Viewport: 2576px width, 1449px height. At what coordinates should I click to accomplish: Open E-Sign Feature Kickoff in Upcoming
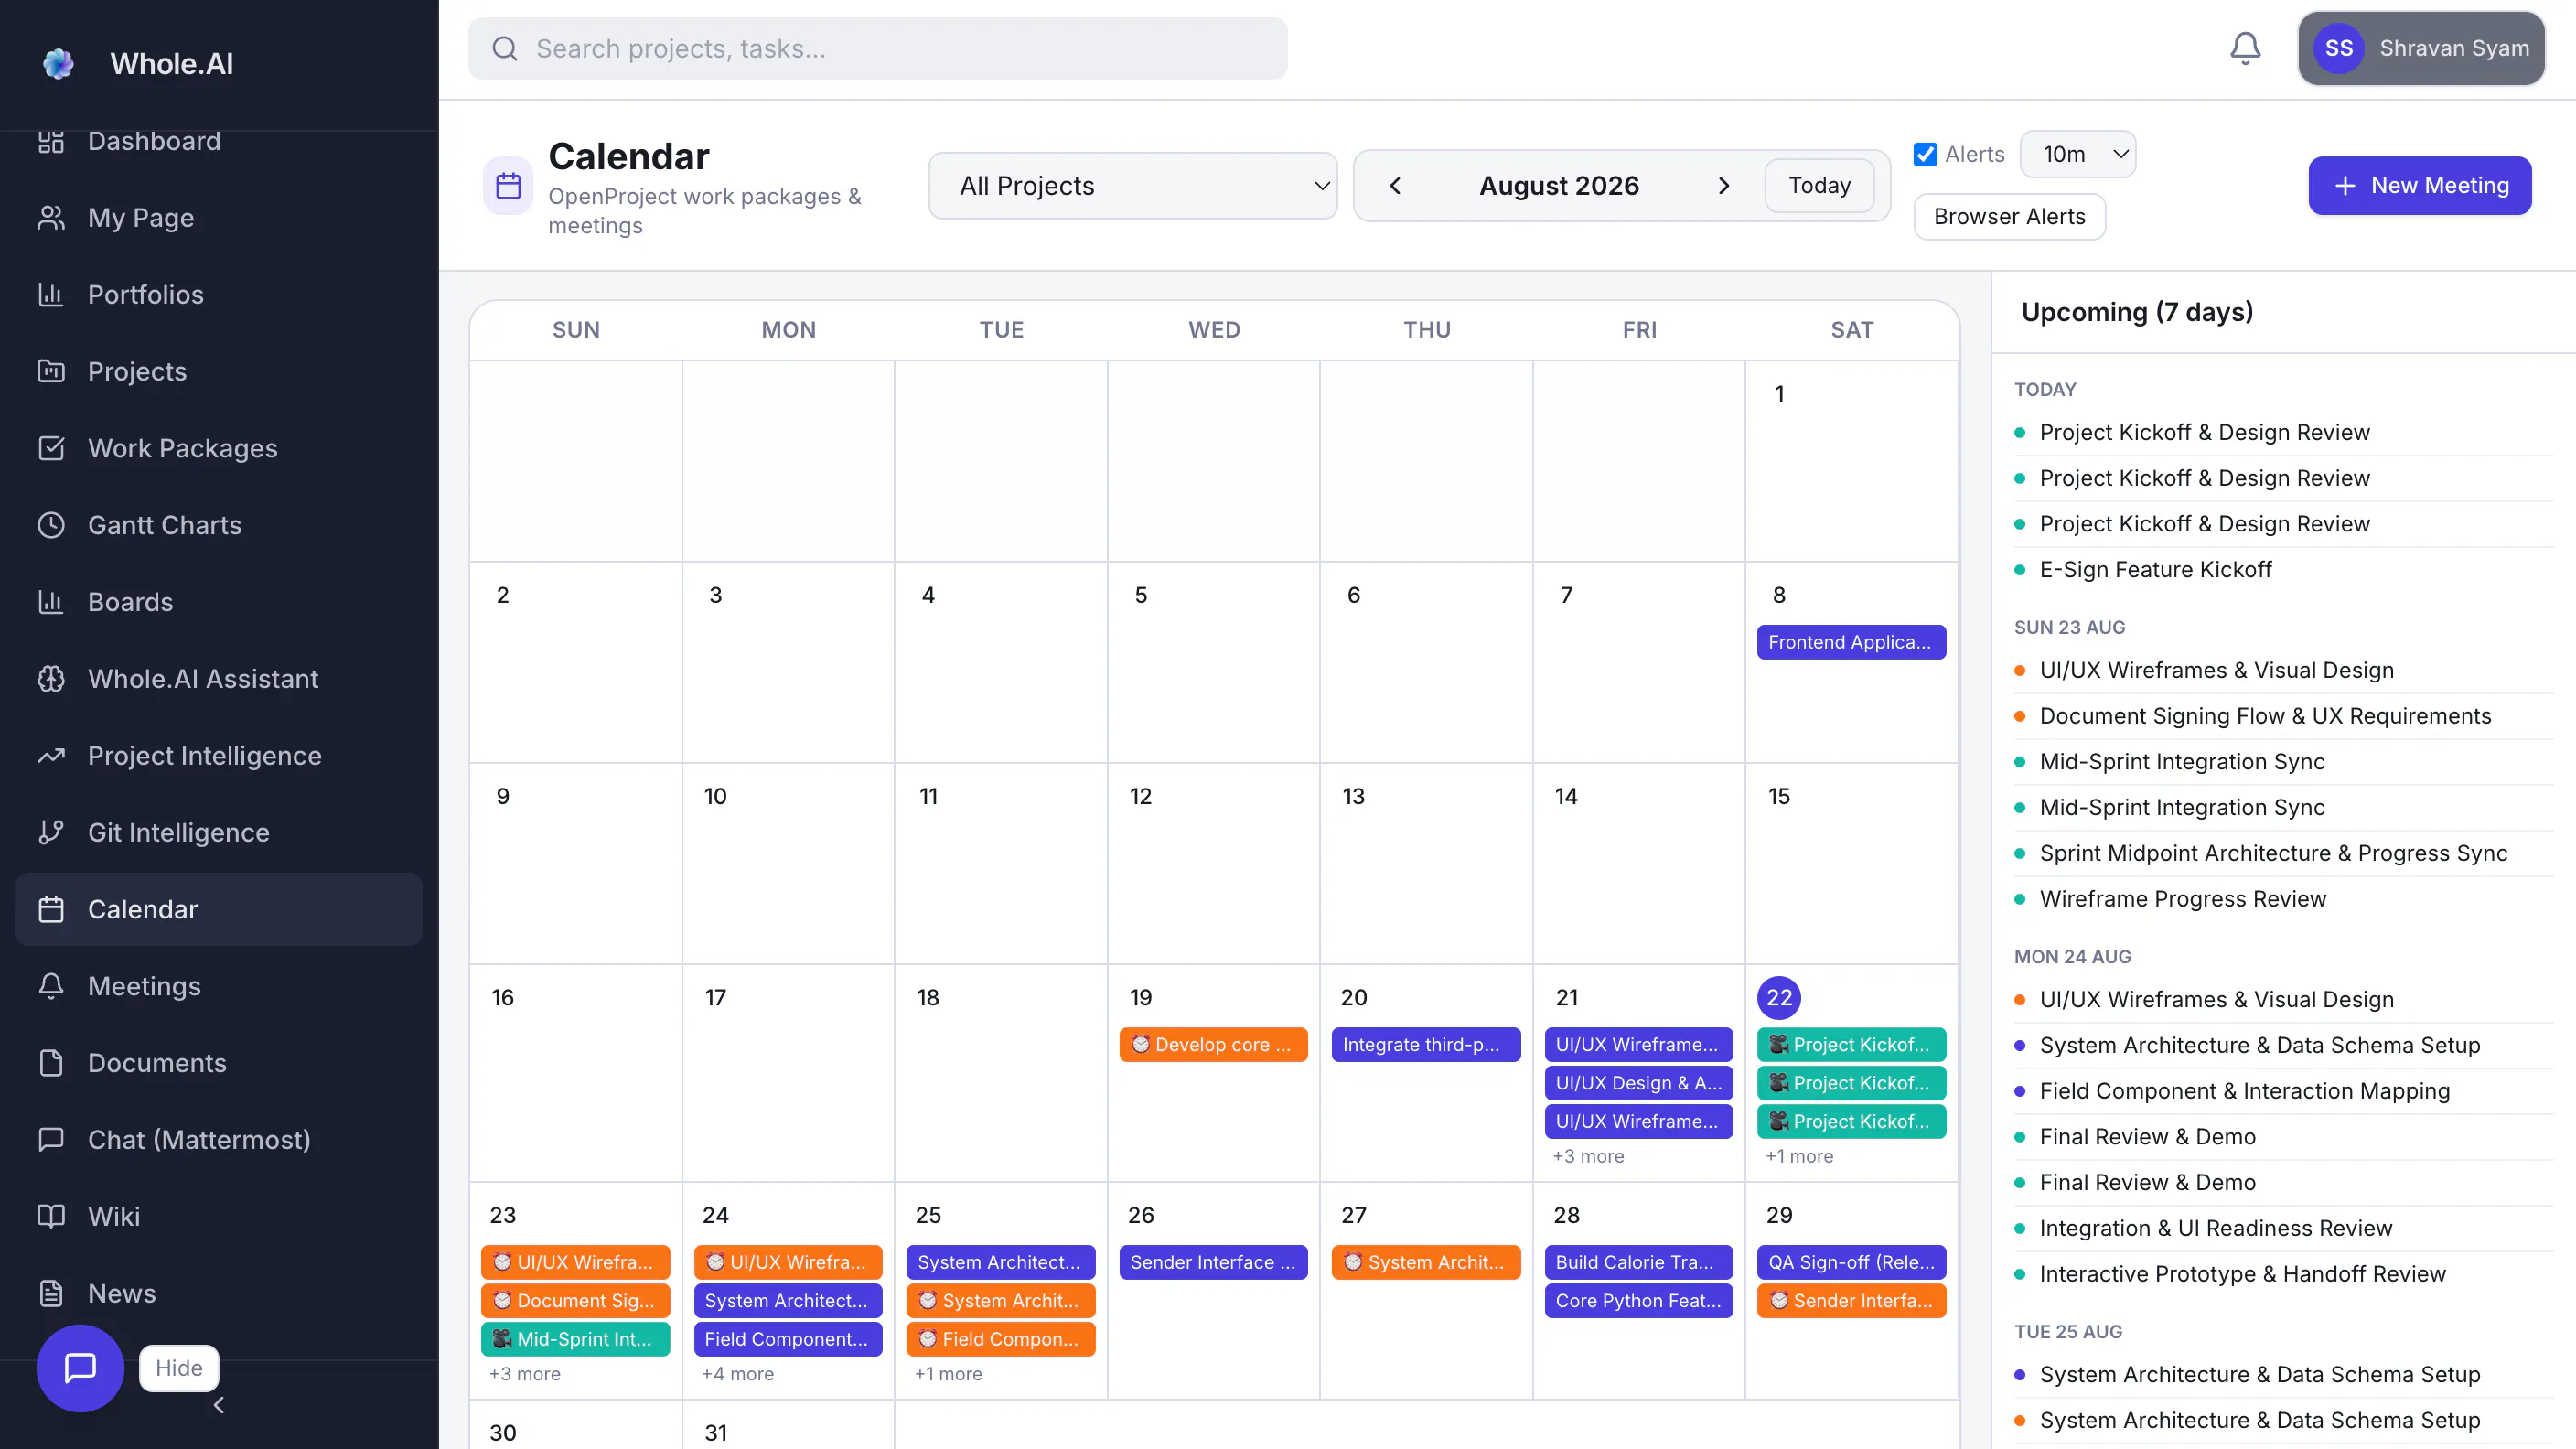(x=2284, y=570)
